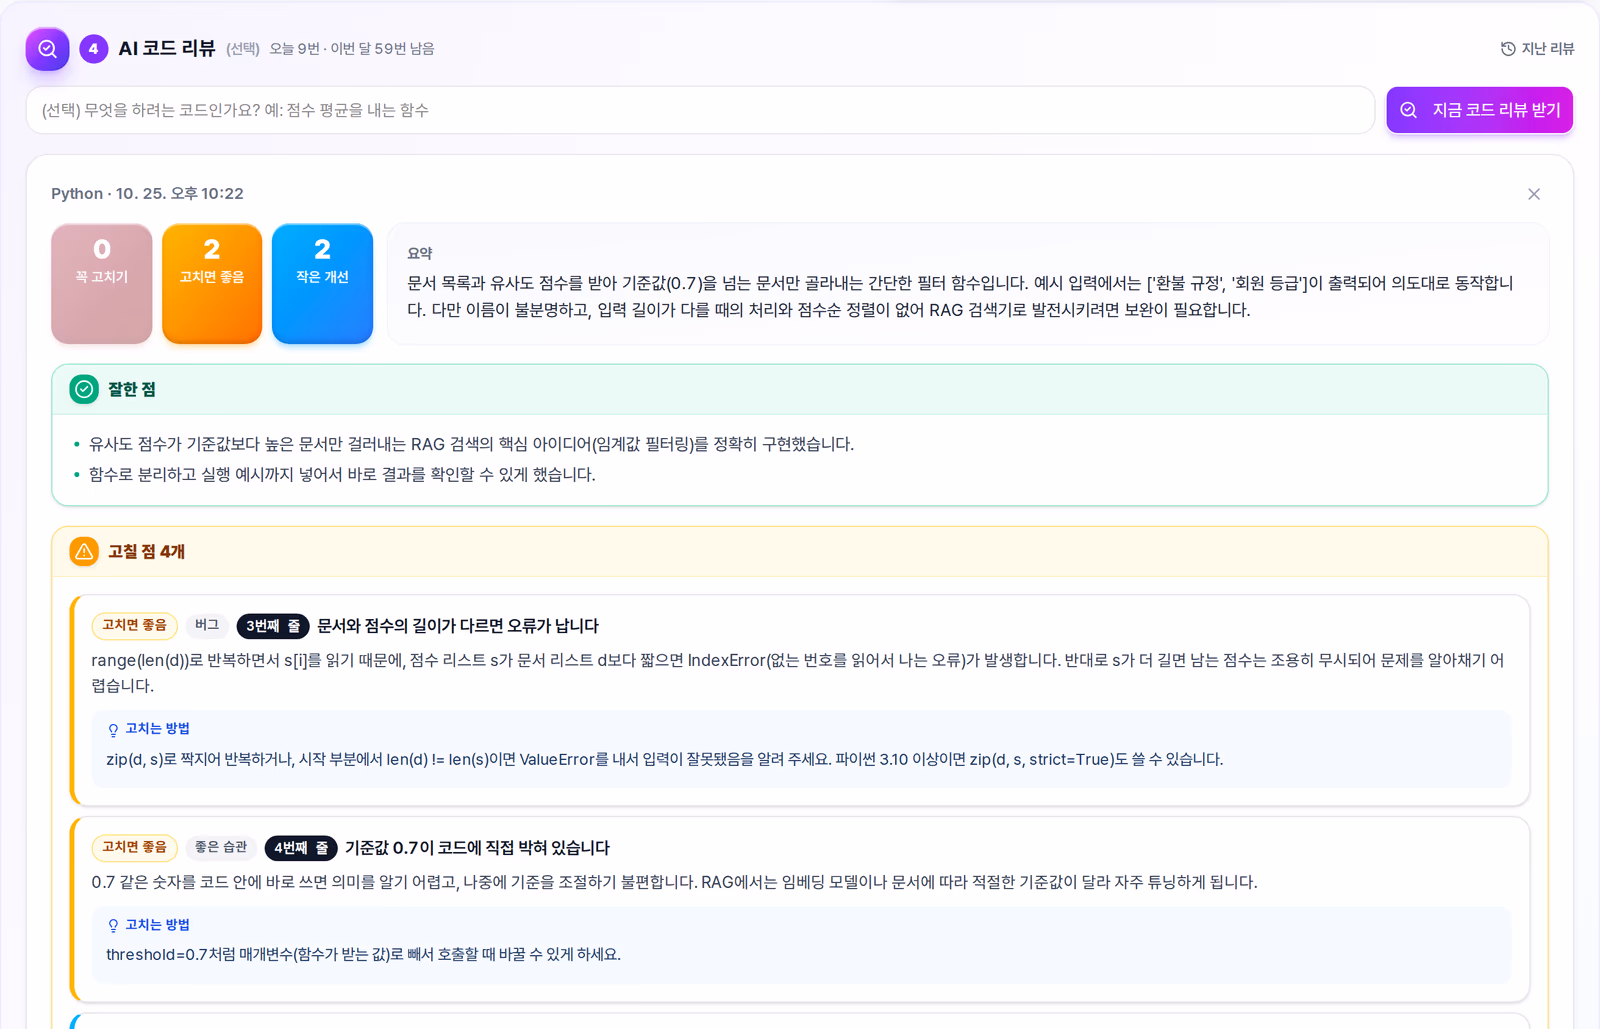Image resolution: width=1600 pixels, height=1029 pixels.
Task: Click the fix text starting threshold=0.7처럼 매개변수
Action: coord(364,954)
